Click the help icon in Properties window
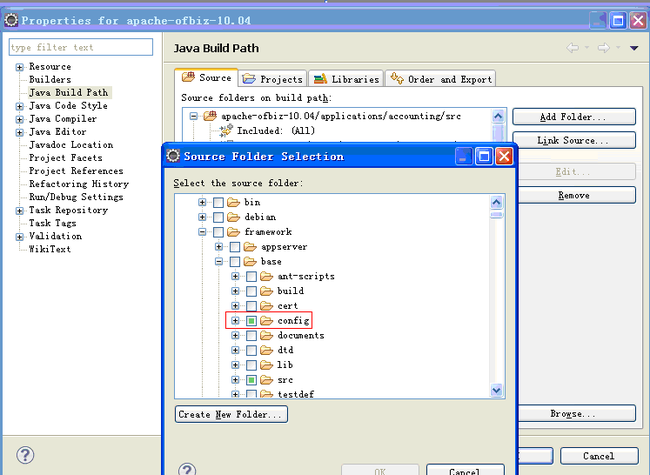Image resolution: width=650 pixels, height=475 pixels. (25, 455)
